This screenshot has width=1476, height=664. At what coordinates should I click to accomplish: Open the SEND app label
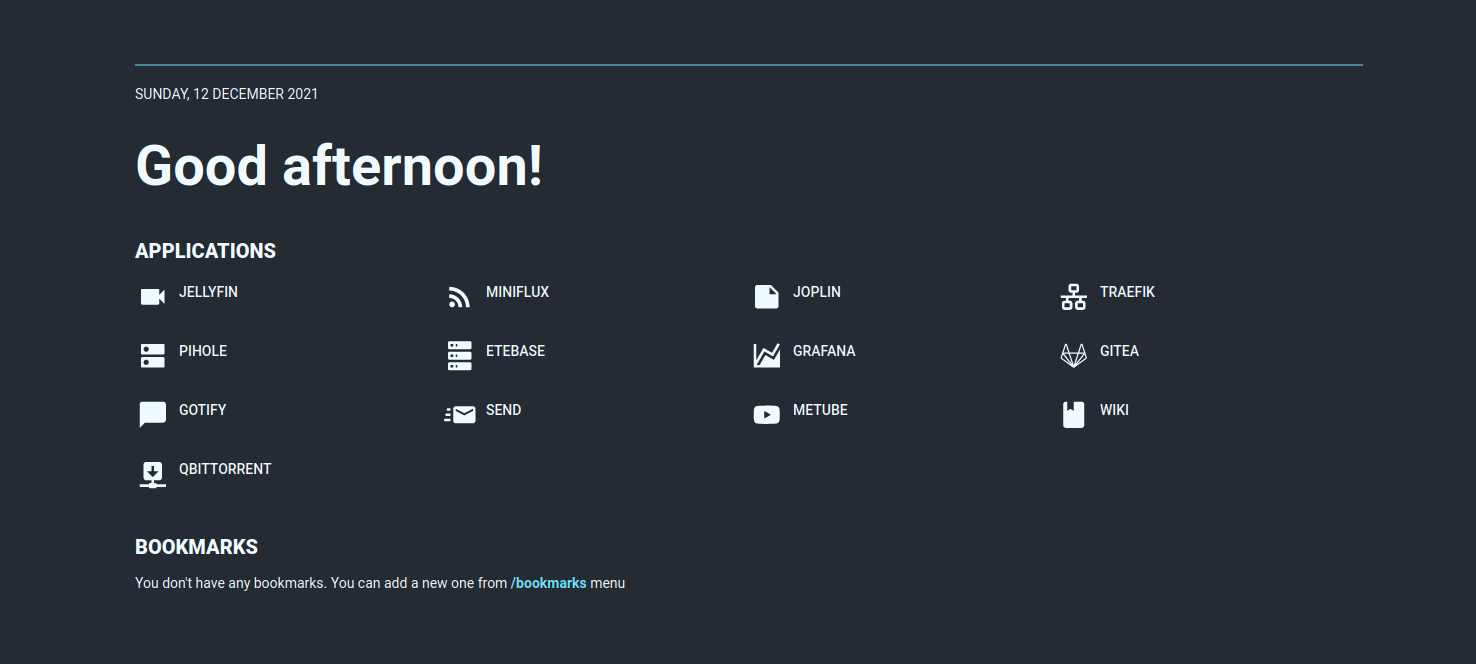pyautogui.click(x=503, y=410)
